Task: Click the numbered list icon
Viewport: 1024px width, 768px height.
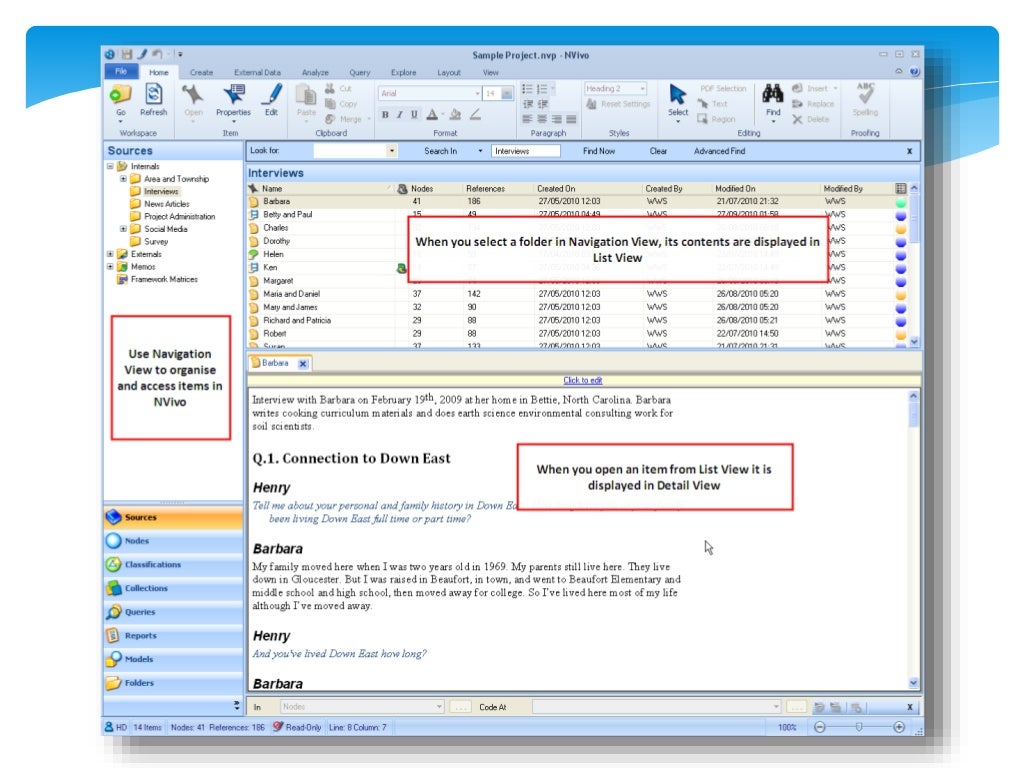Action: 542,89
